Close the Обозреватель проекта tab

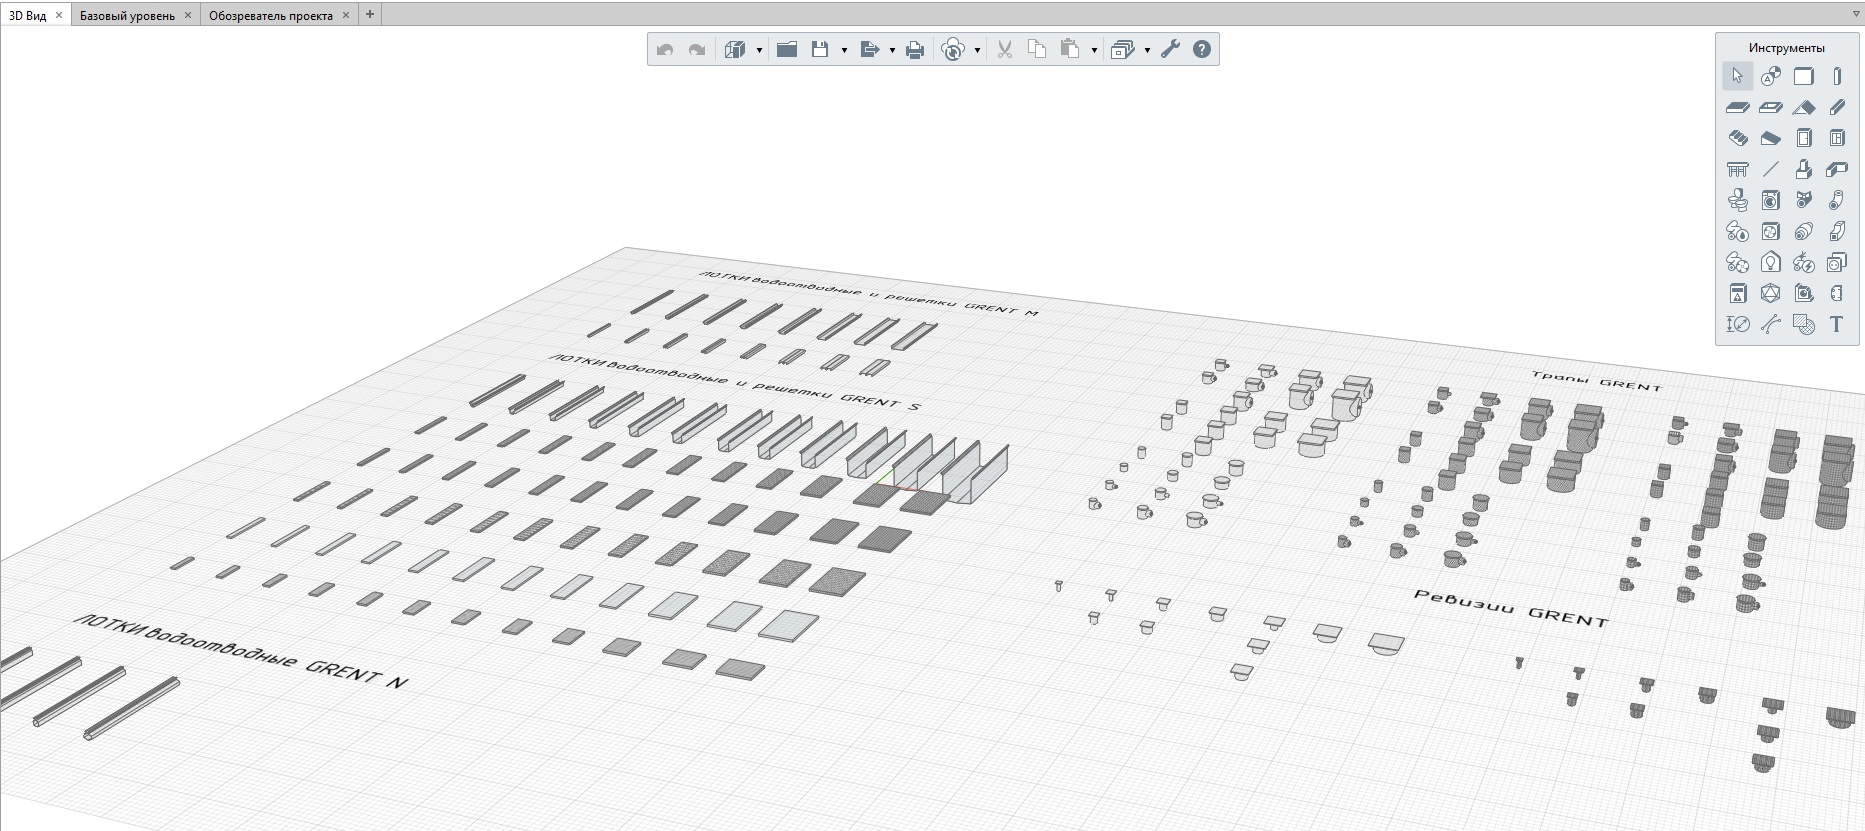tap(346, 15)
